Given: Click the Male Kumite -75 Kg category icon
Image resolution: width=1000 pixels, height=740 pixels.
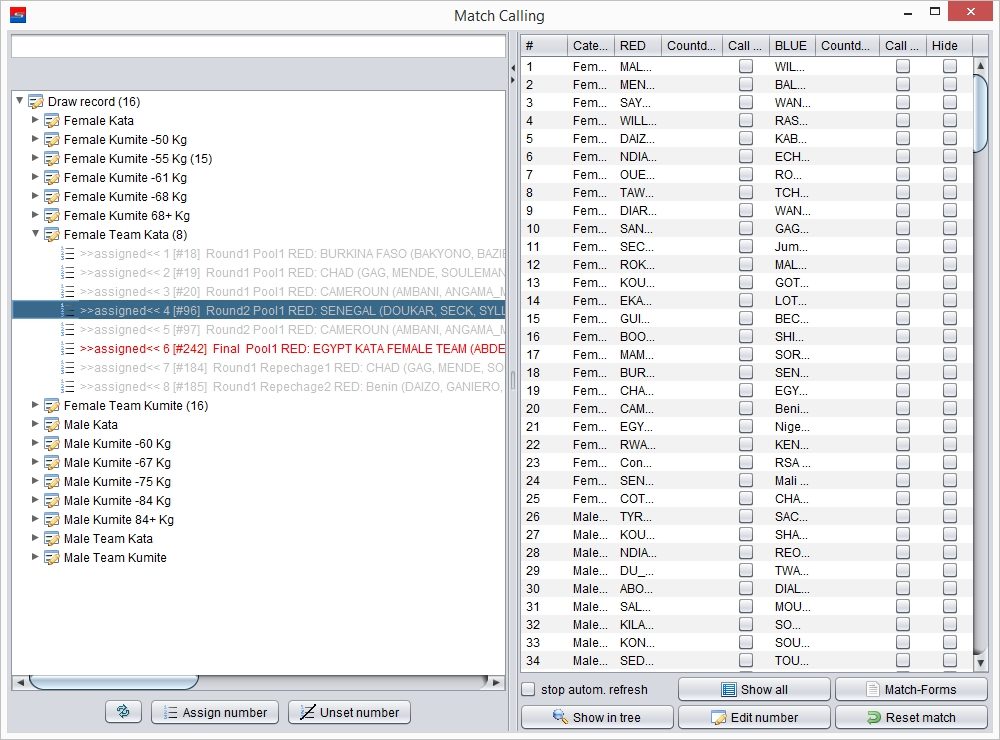Looking at the screenshot, I should pyautogui.click(x=52, y=482).
